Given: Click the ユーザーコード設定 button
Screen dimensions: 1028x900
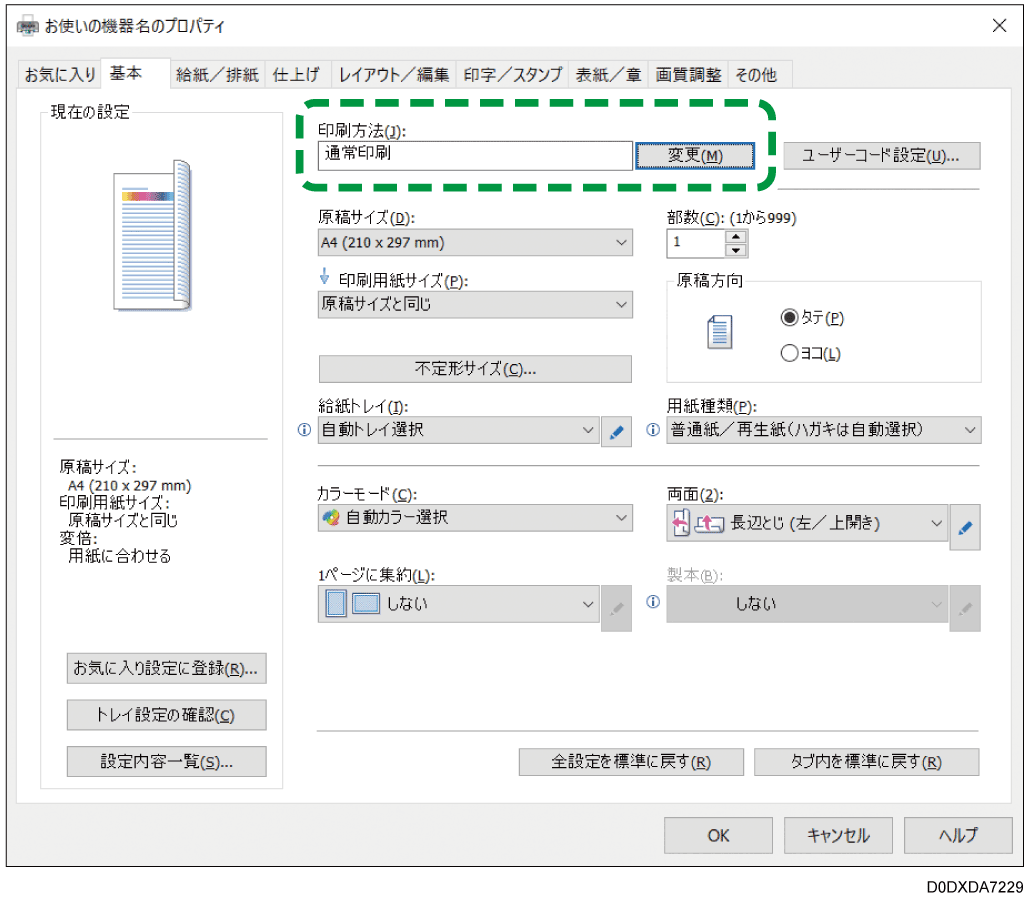Looking at the screenshot, I should (x=880, y=156).
